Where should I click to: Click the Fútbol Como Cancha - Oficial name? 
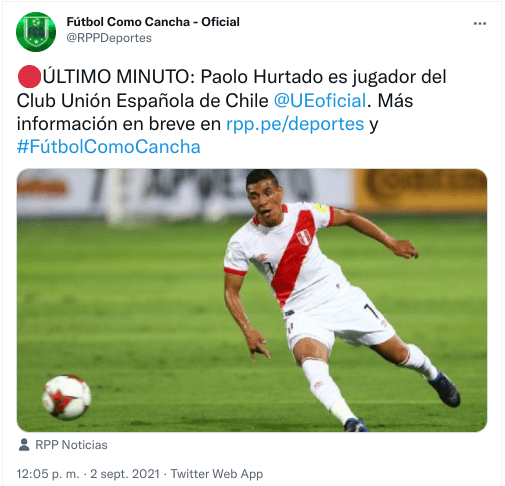[x=153, y=22]
